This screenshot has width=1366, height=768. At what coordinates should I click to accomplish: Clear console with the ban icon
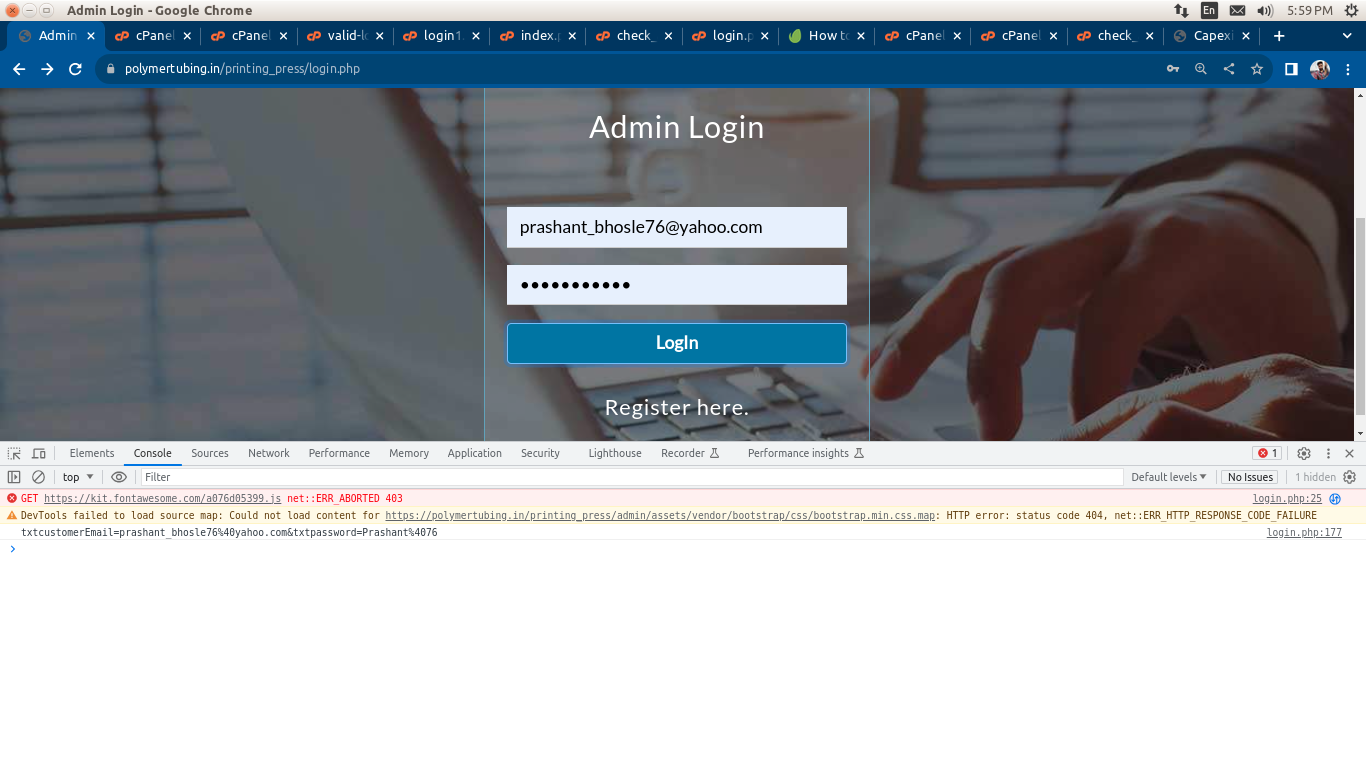38,477
